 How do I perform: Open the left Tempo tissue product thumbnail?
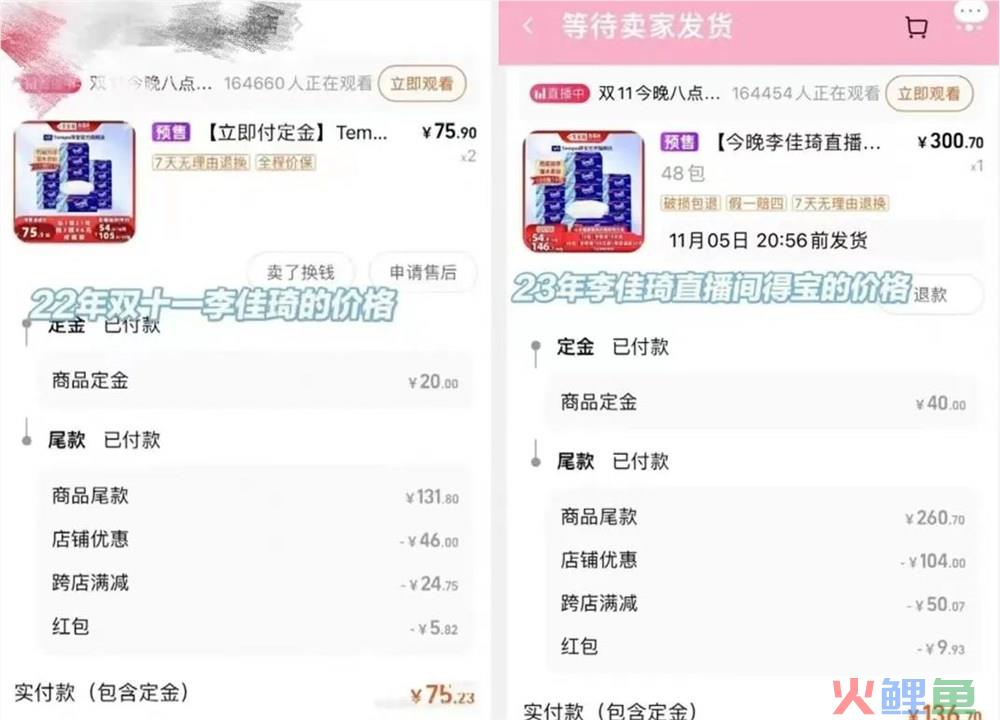click(x=75, y=182)
